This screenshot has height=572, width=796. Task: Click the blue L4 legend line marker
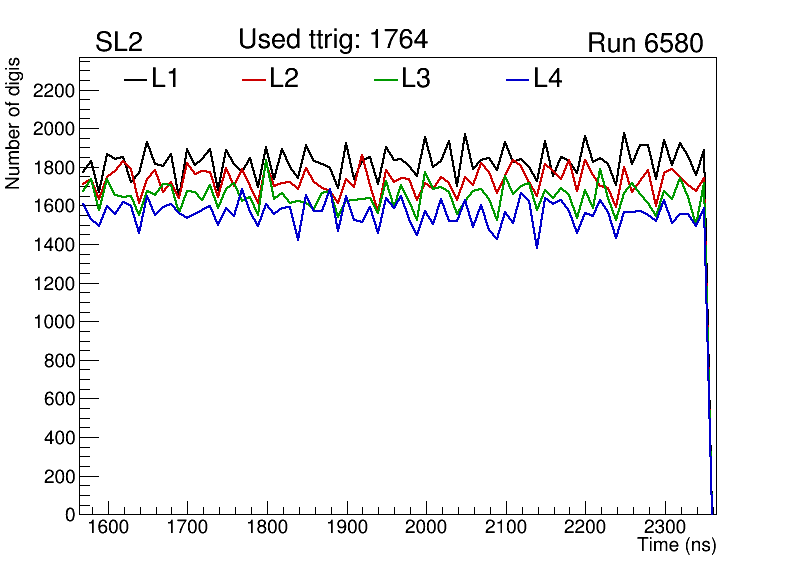coord(515,79)
